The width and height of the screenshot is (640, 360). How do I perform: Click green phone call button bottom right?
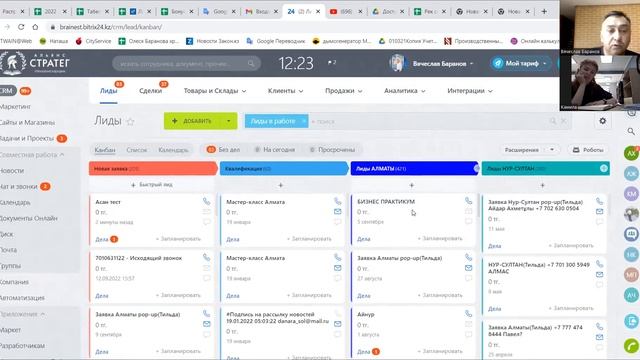click(631, 346)
